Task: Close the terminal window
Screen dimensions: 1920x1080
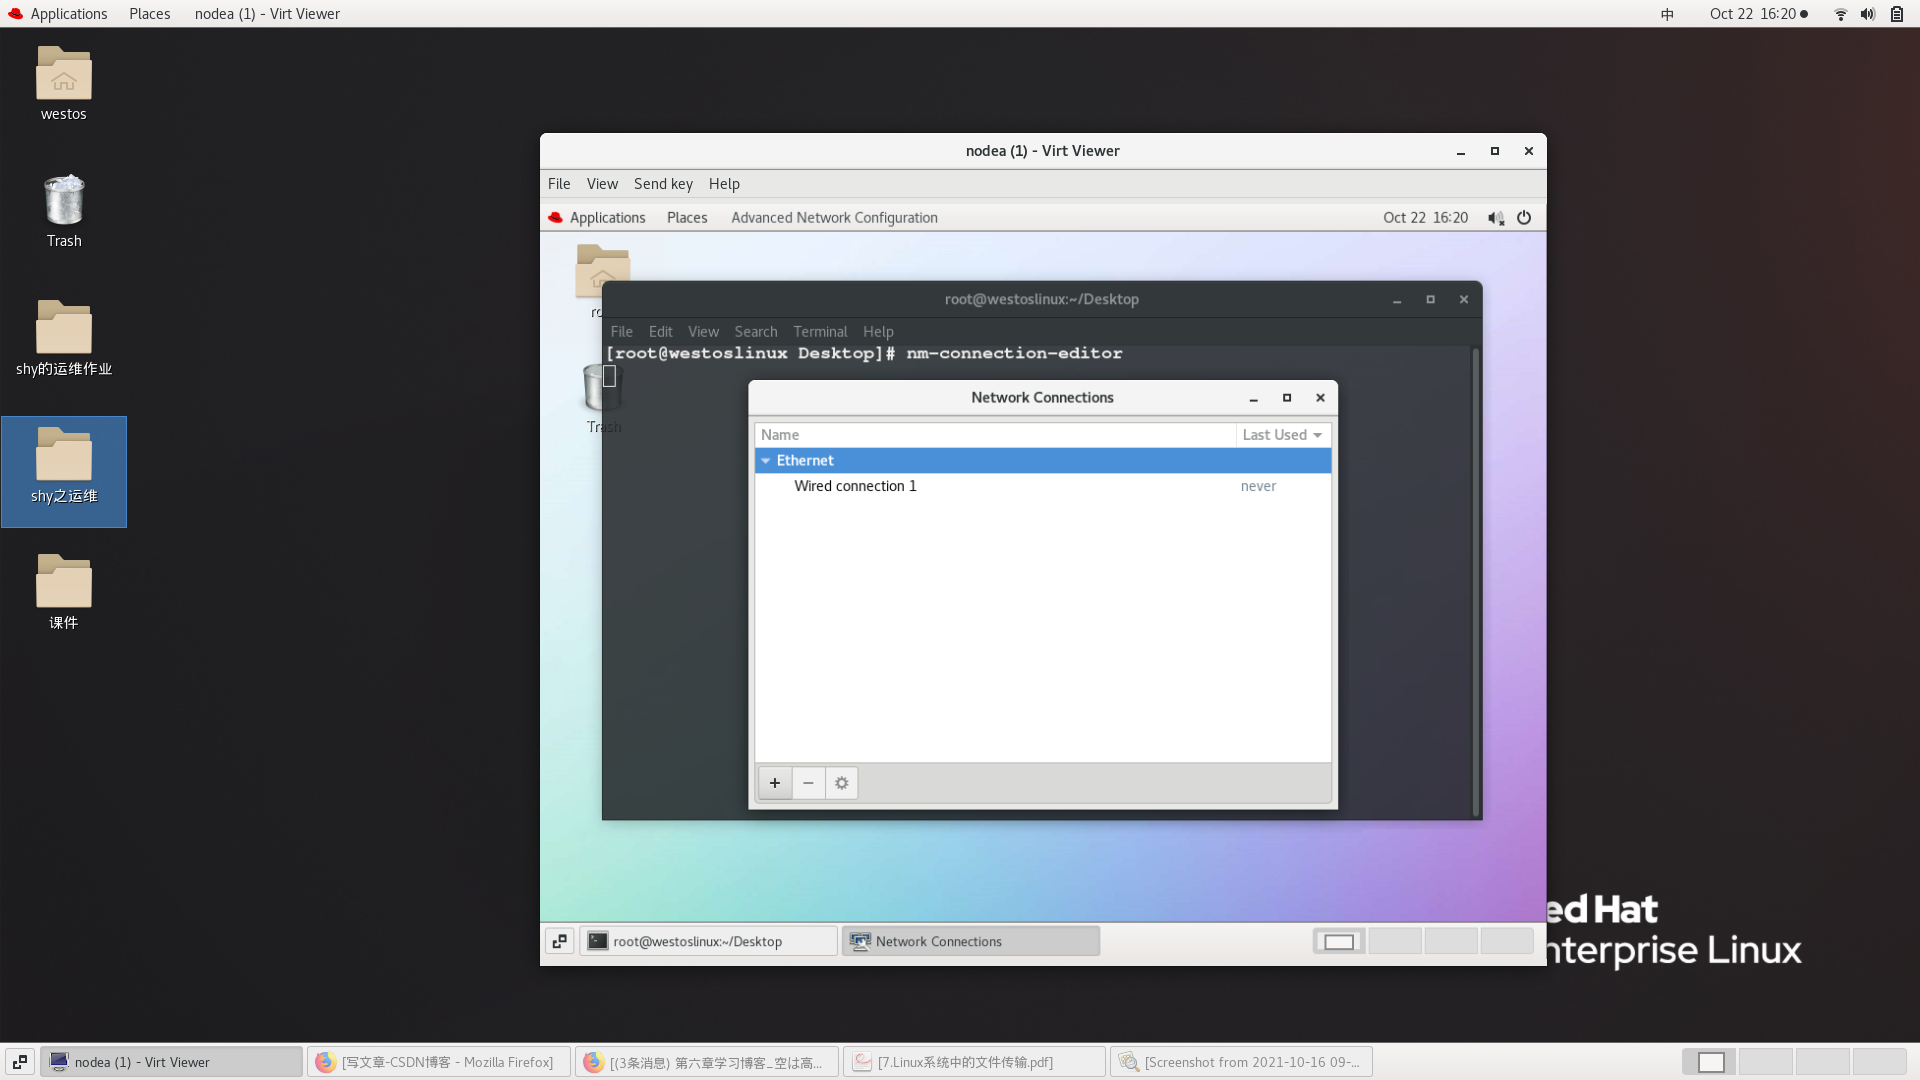Action: 1464,299
